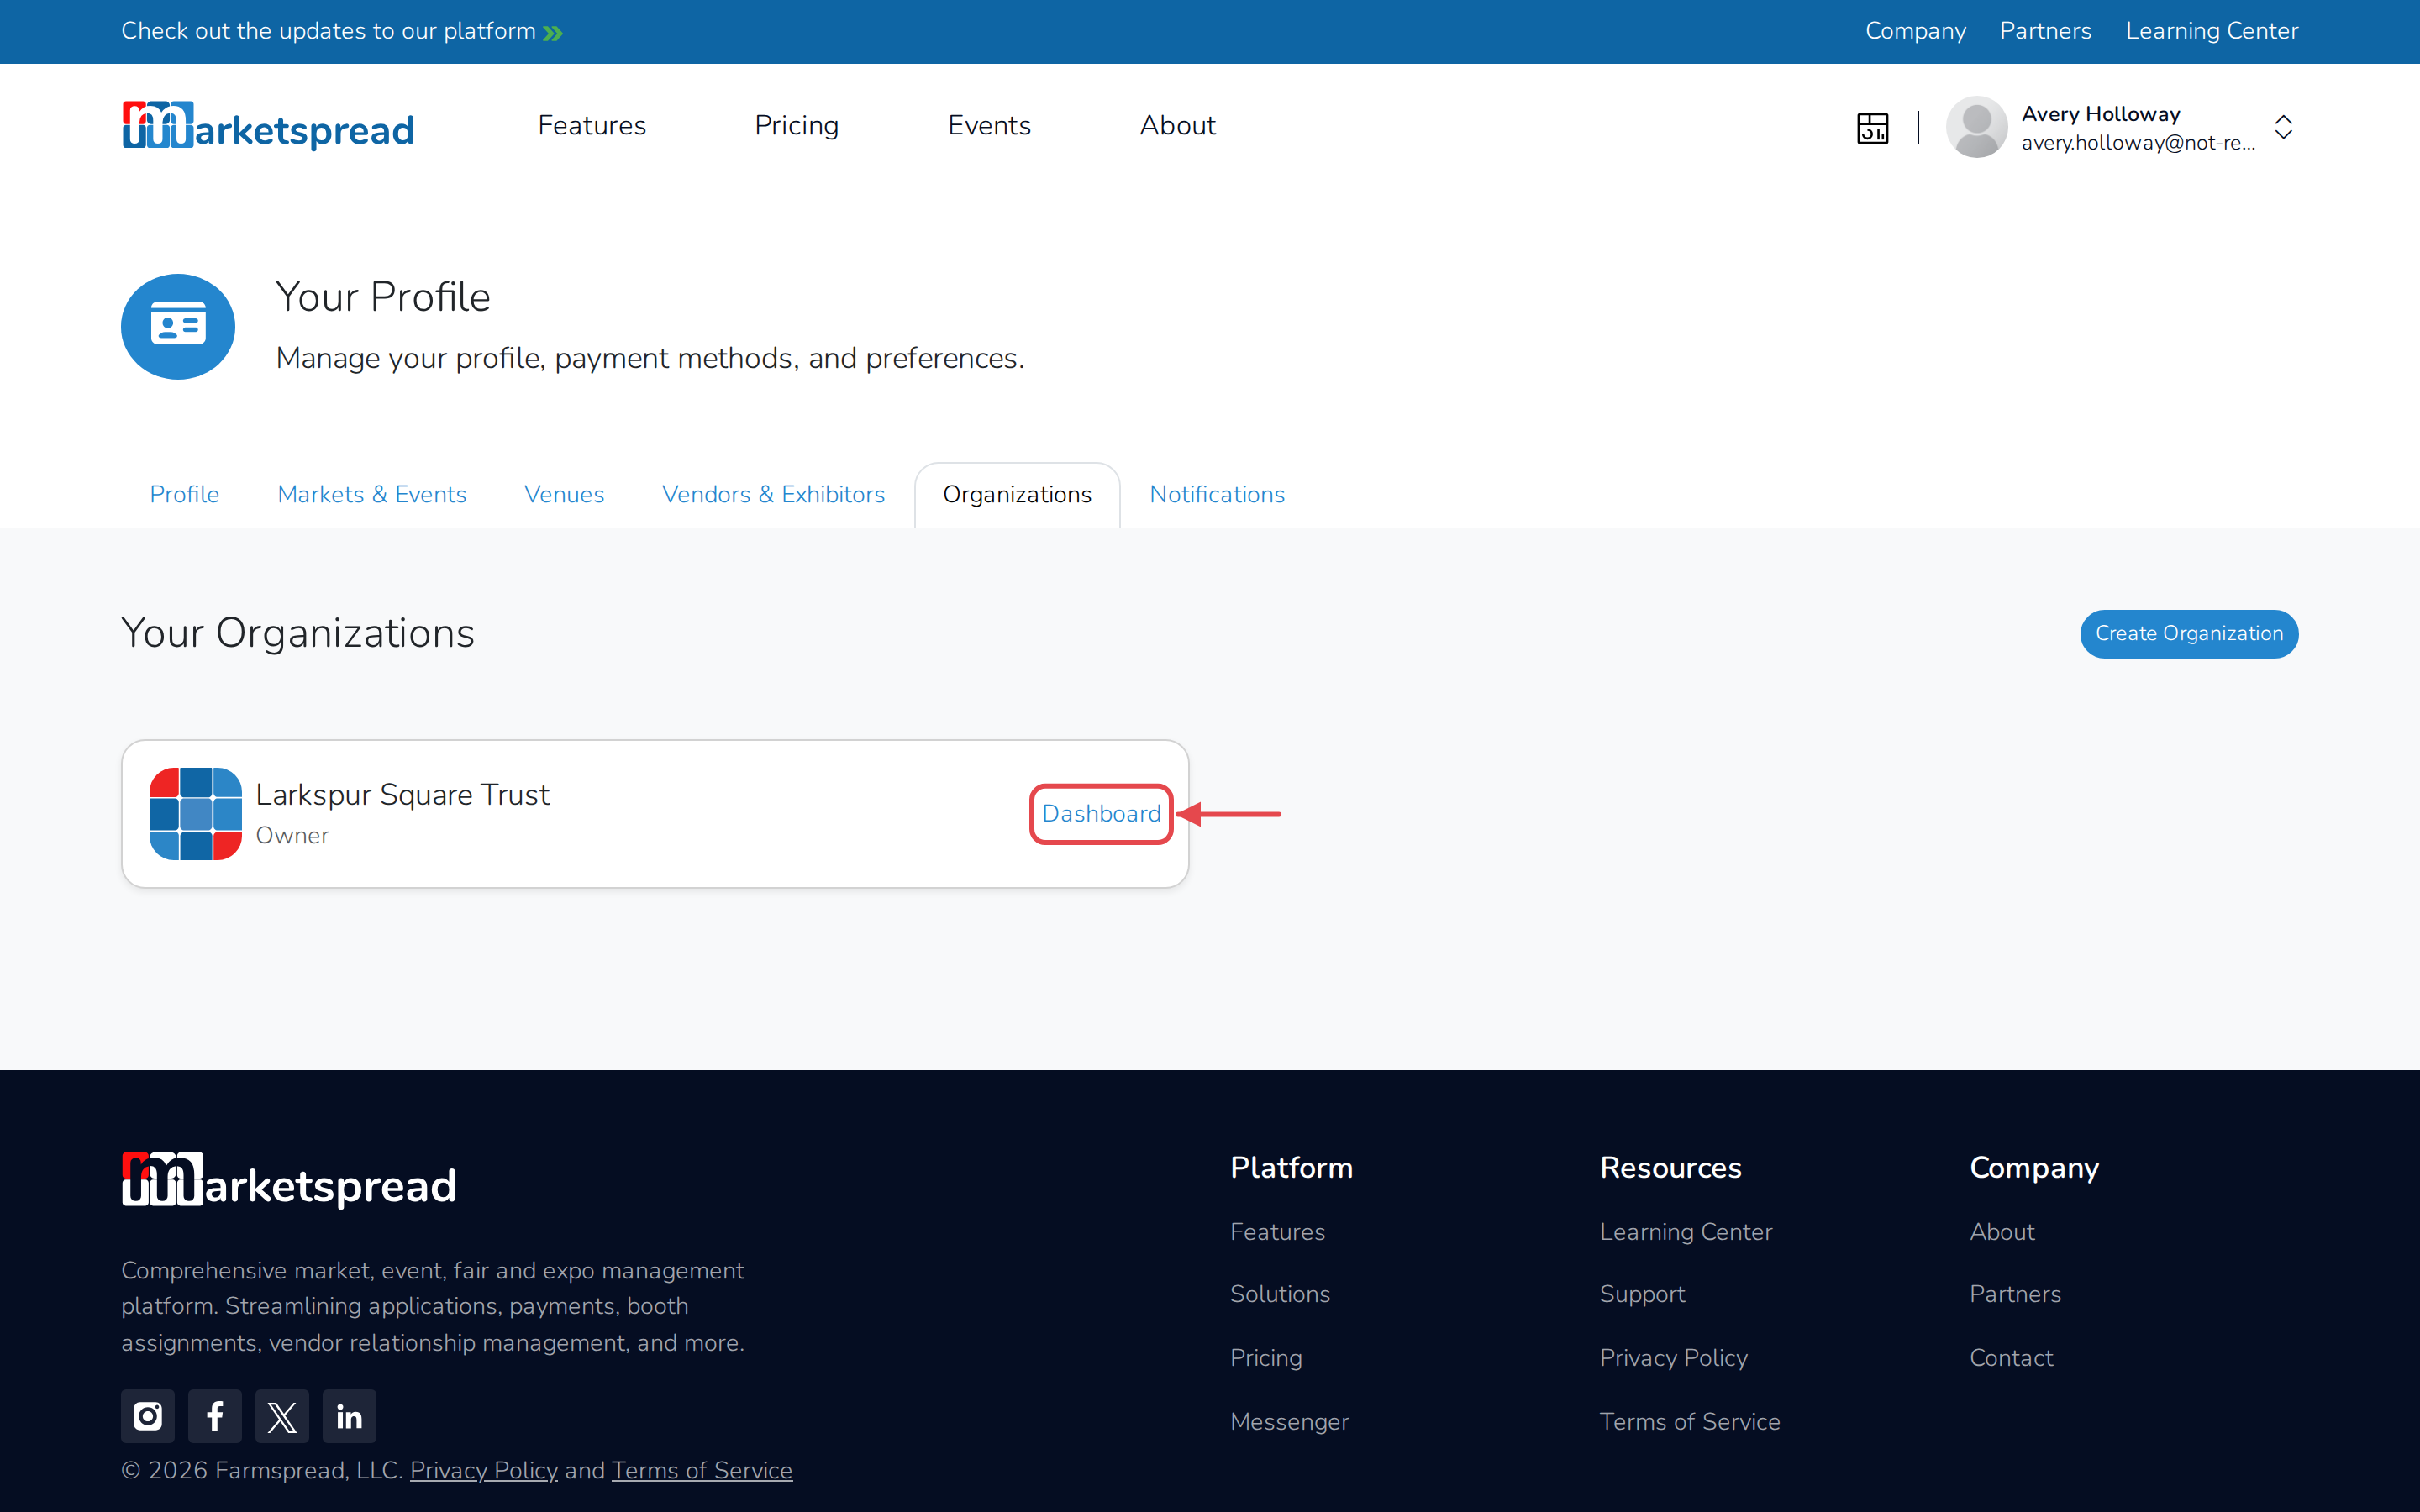Viewport: 2420px width, 1512px height.
Task: Open Learning Center in top bar
Action: click(2212, 31)
